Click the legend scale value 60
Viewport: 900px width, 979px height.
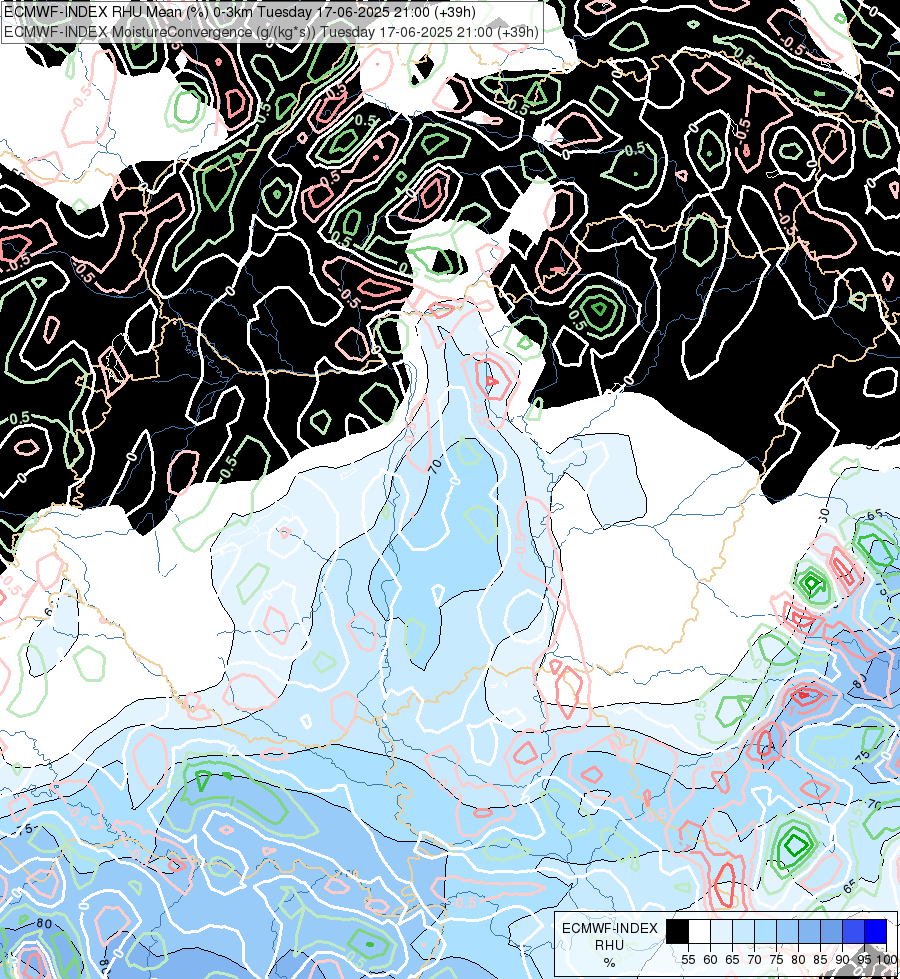[711, 960]
